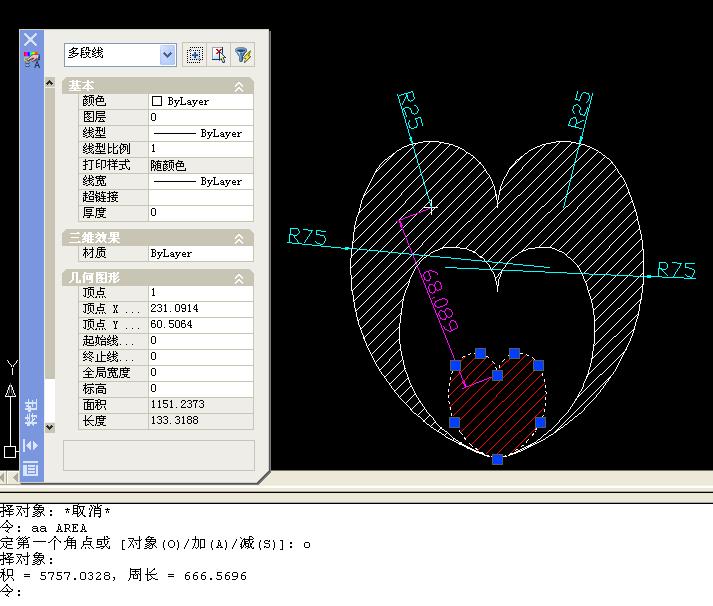Screen dimensions: 713x606
Task: Edit the 顶点 X value 231.0914
Action: [201, 308]
